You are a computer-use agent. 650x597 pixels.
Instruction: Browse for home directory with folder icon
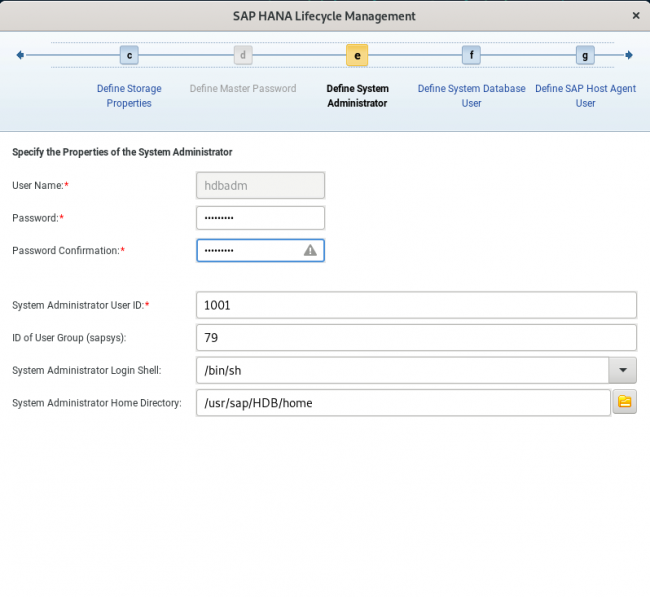click(x=625, y=402)
